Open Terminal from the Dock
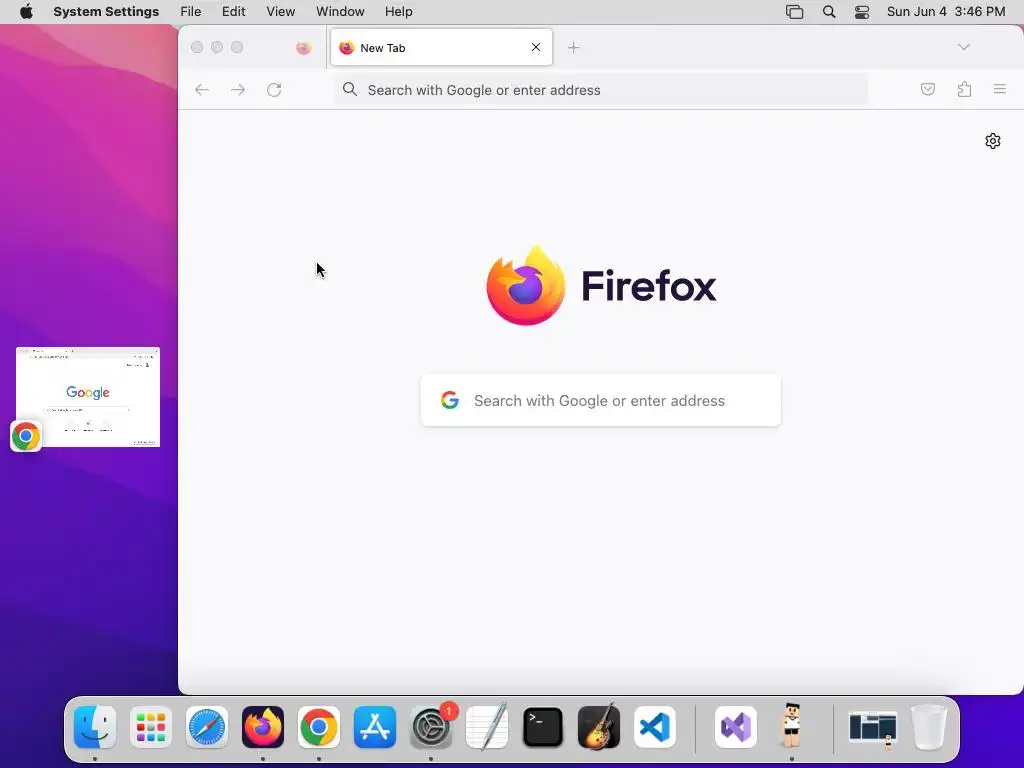This screenshot has width=1024, height=768. pos(543,727)
